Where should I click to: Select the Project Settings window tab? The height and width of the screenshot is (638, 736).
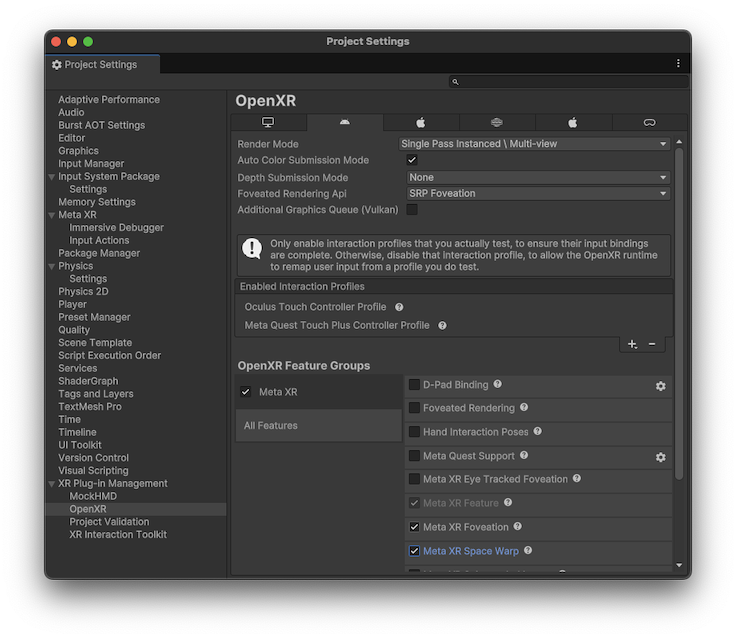tap(95, 64)
